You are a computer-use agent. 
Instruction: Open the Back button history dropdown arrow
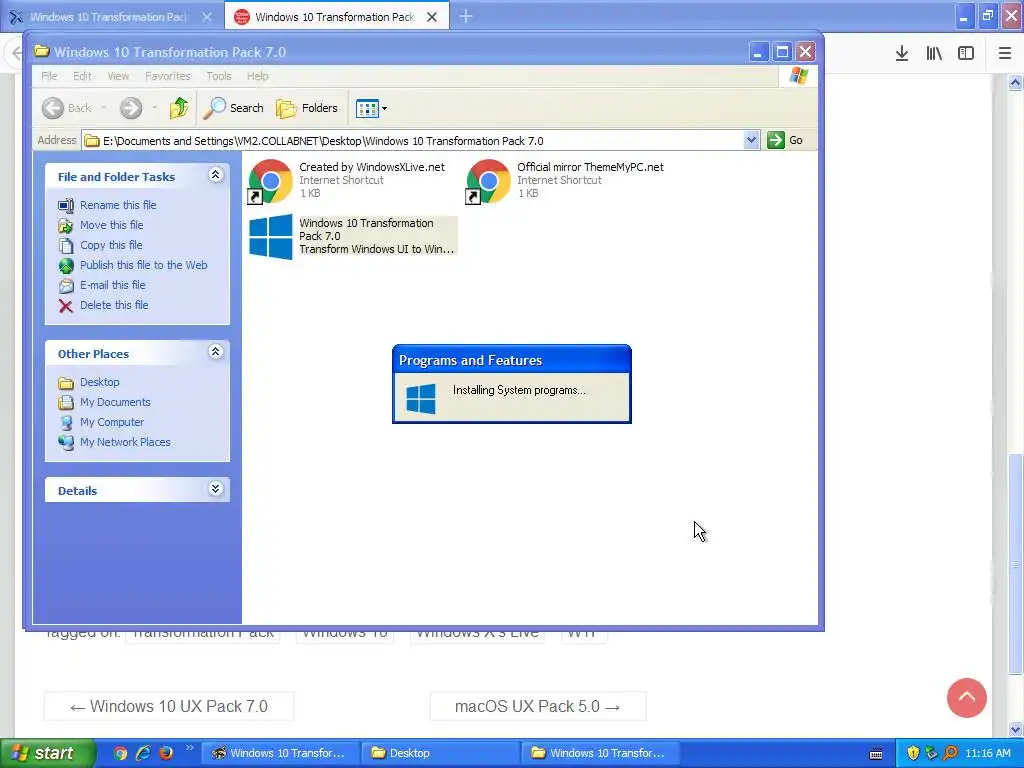tap(103, 108)
